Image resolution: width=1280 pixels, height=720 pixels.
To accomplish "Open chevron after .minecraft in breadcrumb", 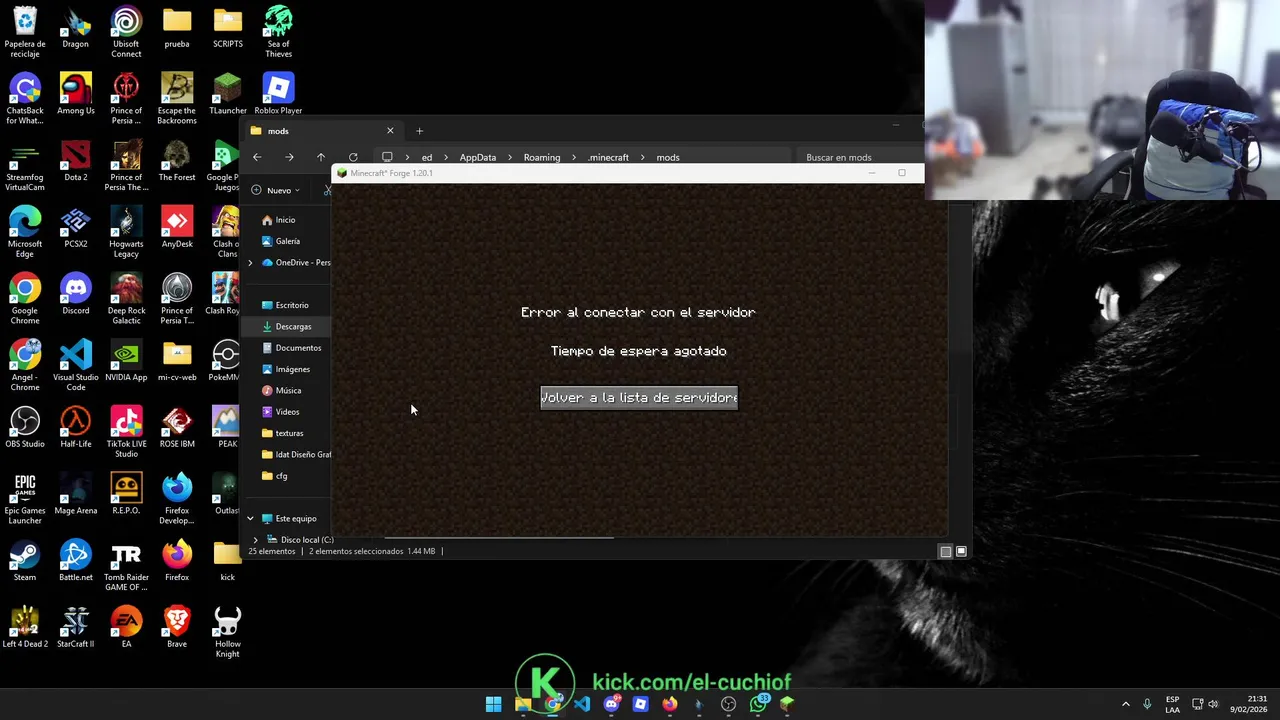I will tap(643, 158).
